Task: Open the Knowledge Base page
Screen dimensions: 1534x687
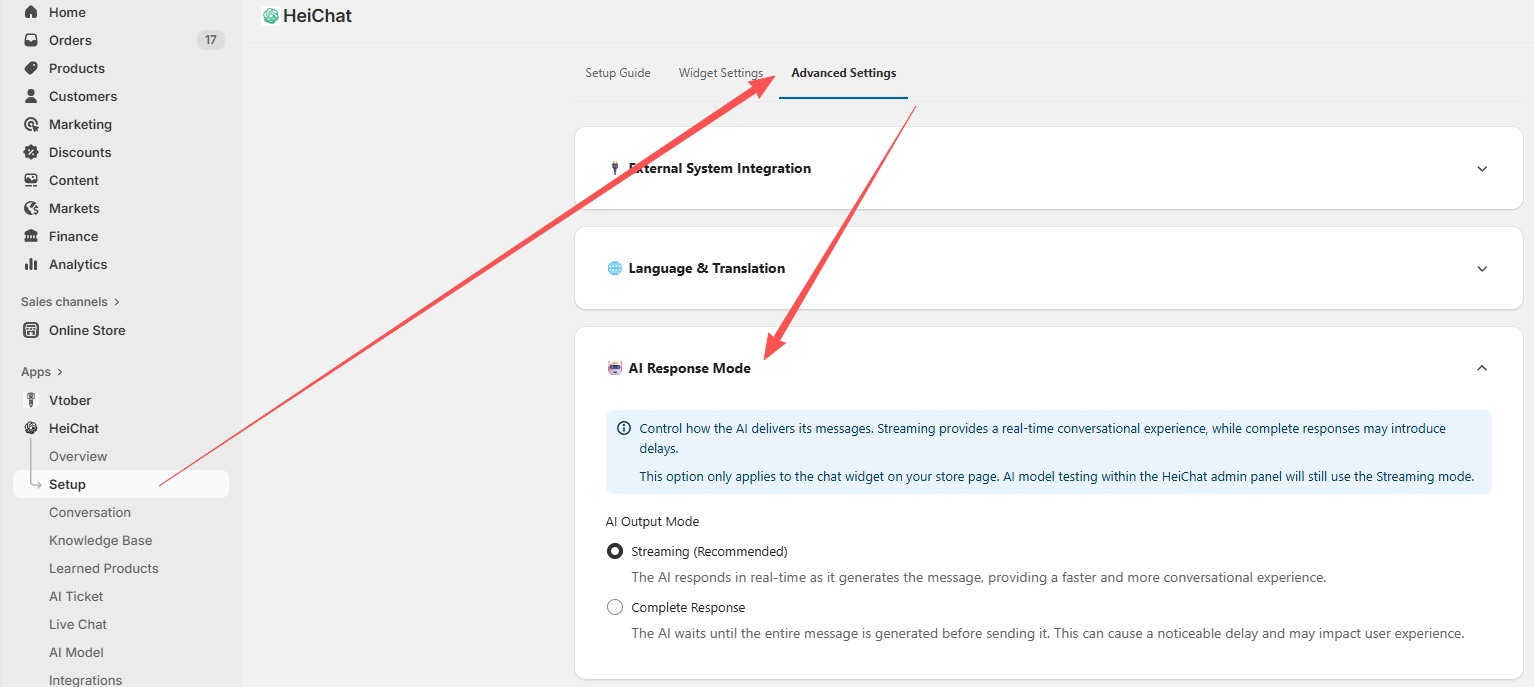Action: coord(101,540)
